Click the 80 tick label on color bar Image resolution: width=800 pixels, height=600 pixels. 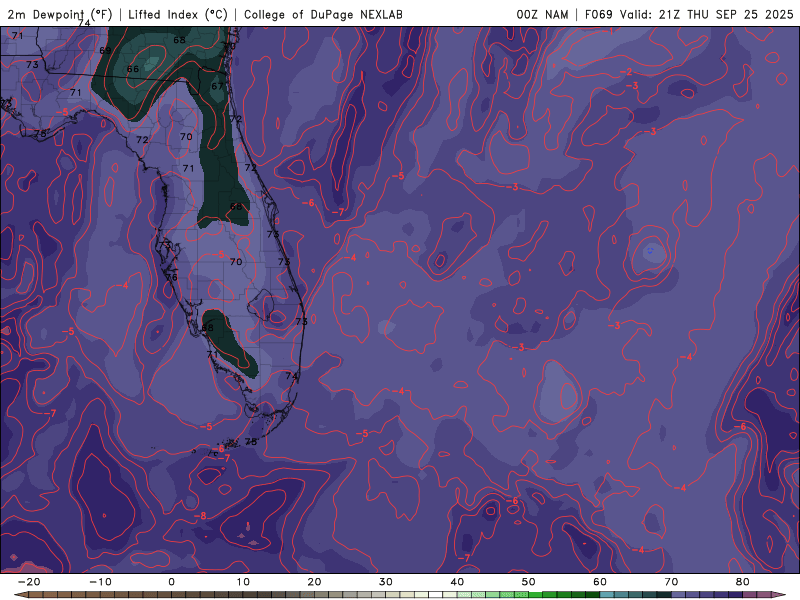[x=743, y=581]
